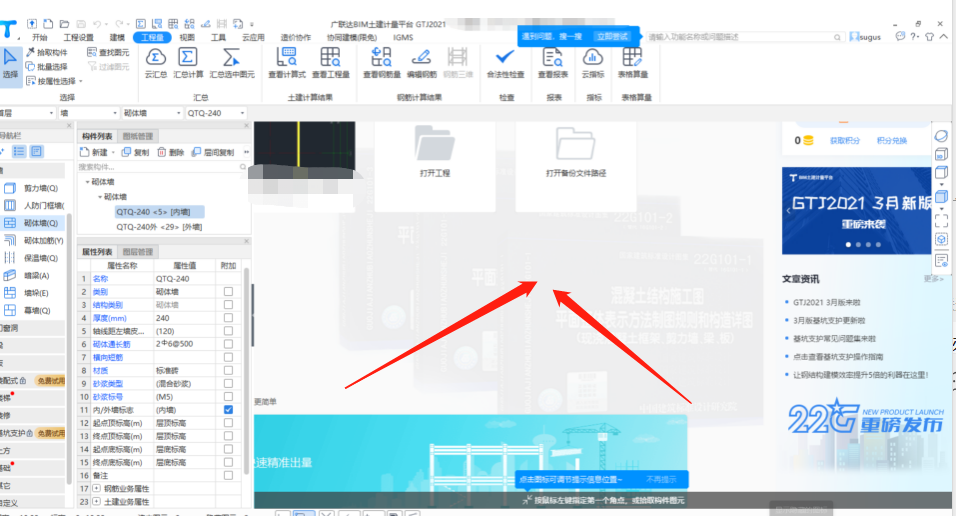The image size is (956, 516).
Task: Select the 选择 arrow tool in ribbon
Action: point(10,64)
